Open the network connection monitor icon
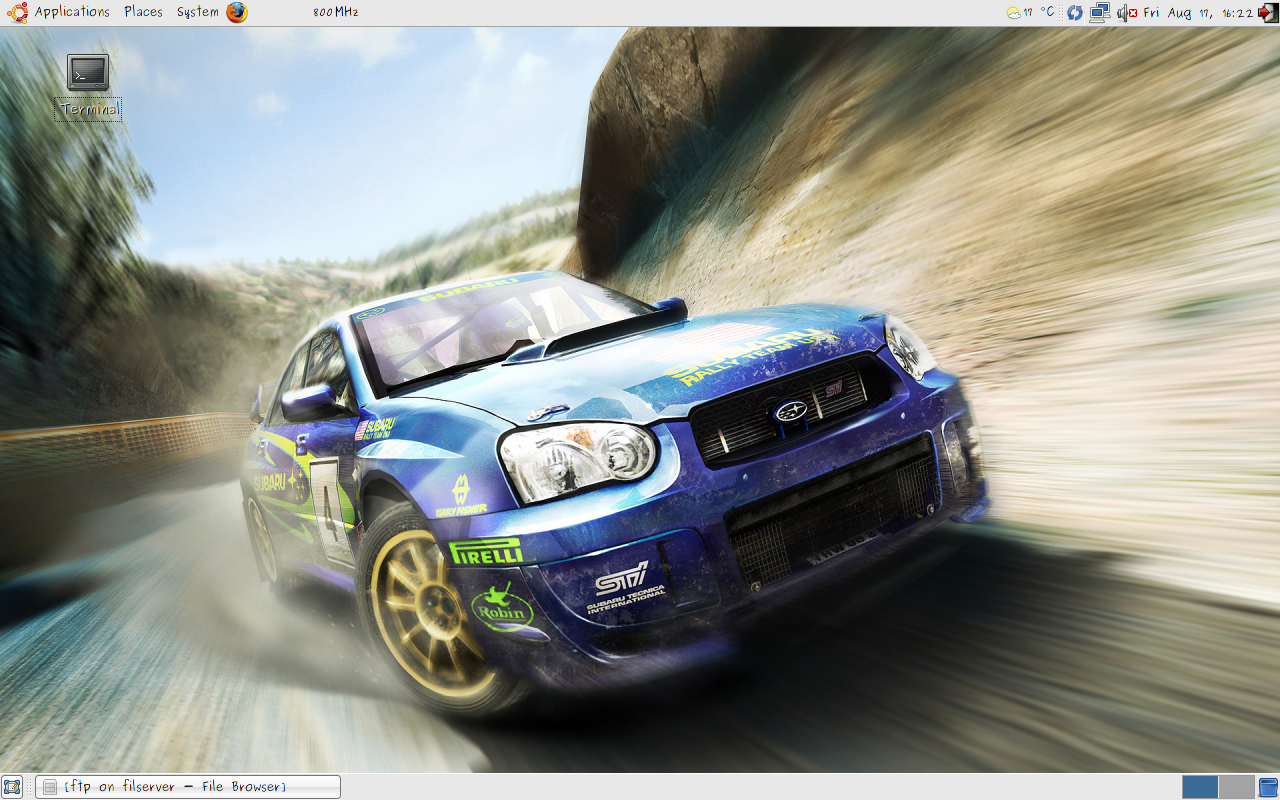The image size is (1280, 800). click(1100, 12)
